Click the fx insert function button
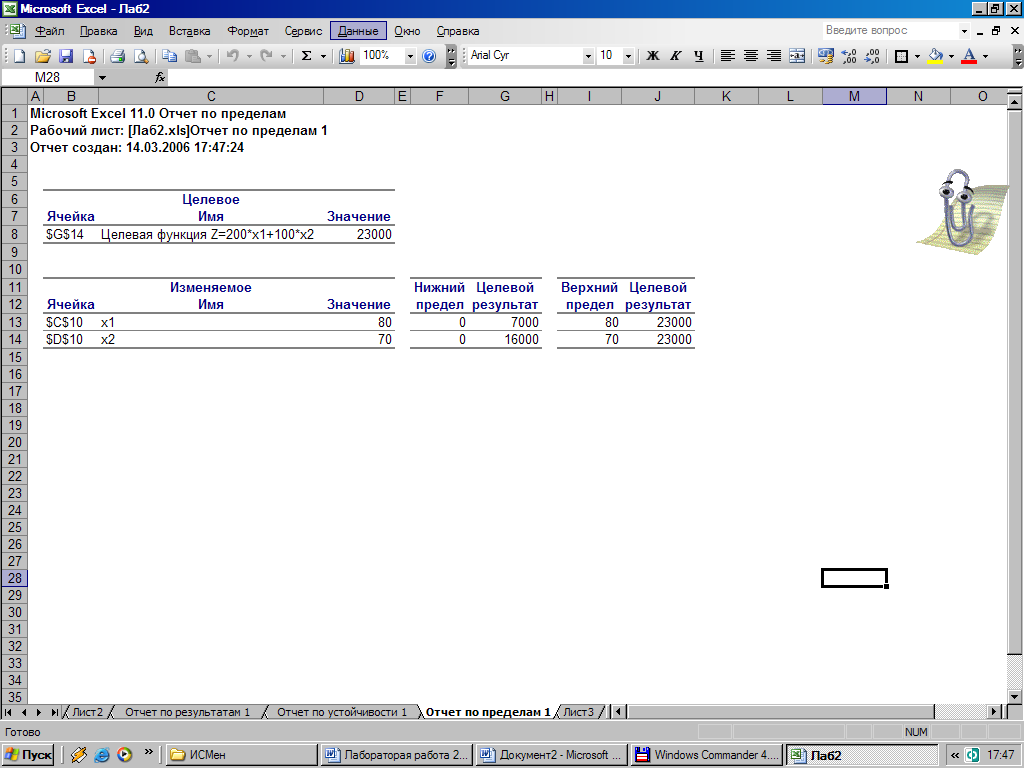This screenshot has width=1024, height=768. point(160,78)
